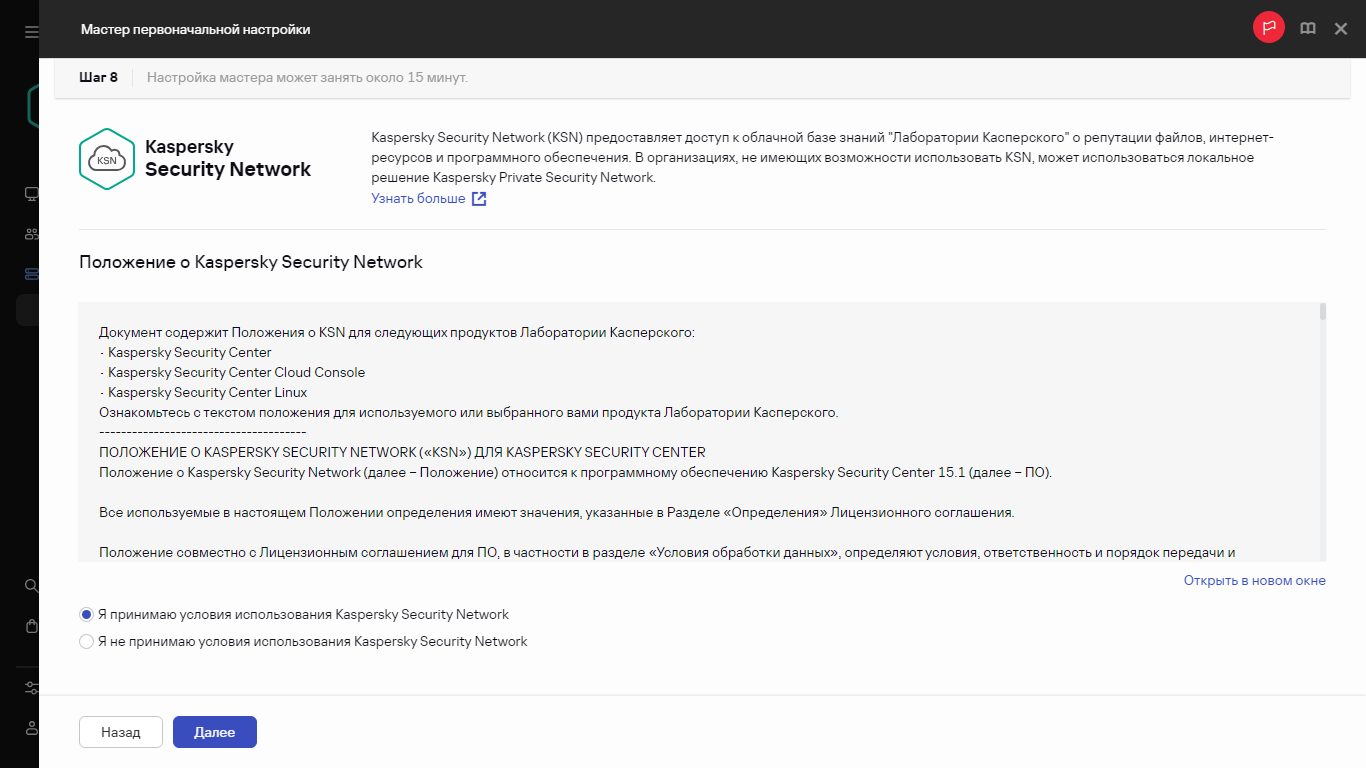The image size is (1366, 768).
Task: Open the console settings icon in sidebar
Action: click(x=30, y=688)
